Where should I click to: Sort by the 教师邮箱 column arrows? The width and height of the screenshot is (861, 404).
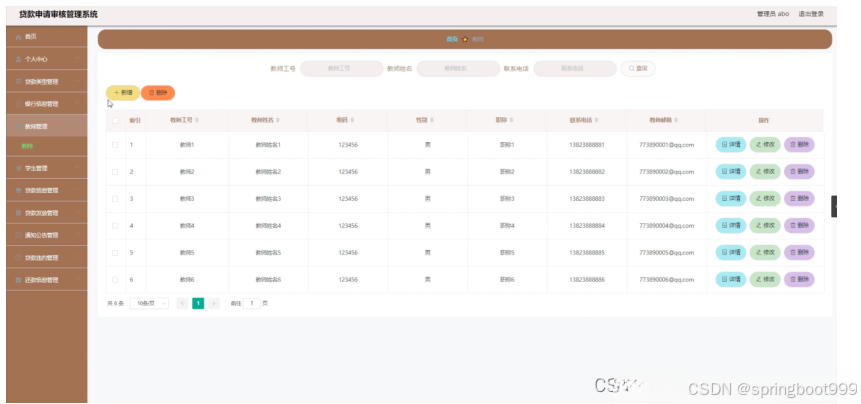[x=676, y=120]
